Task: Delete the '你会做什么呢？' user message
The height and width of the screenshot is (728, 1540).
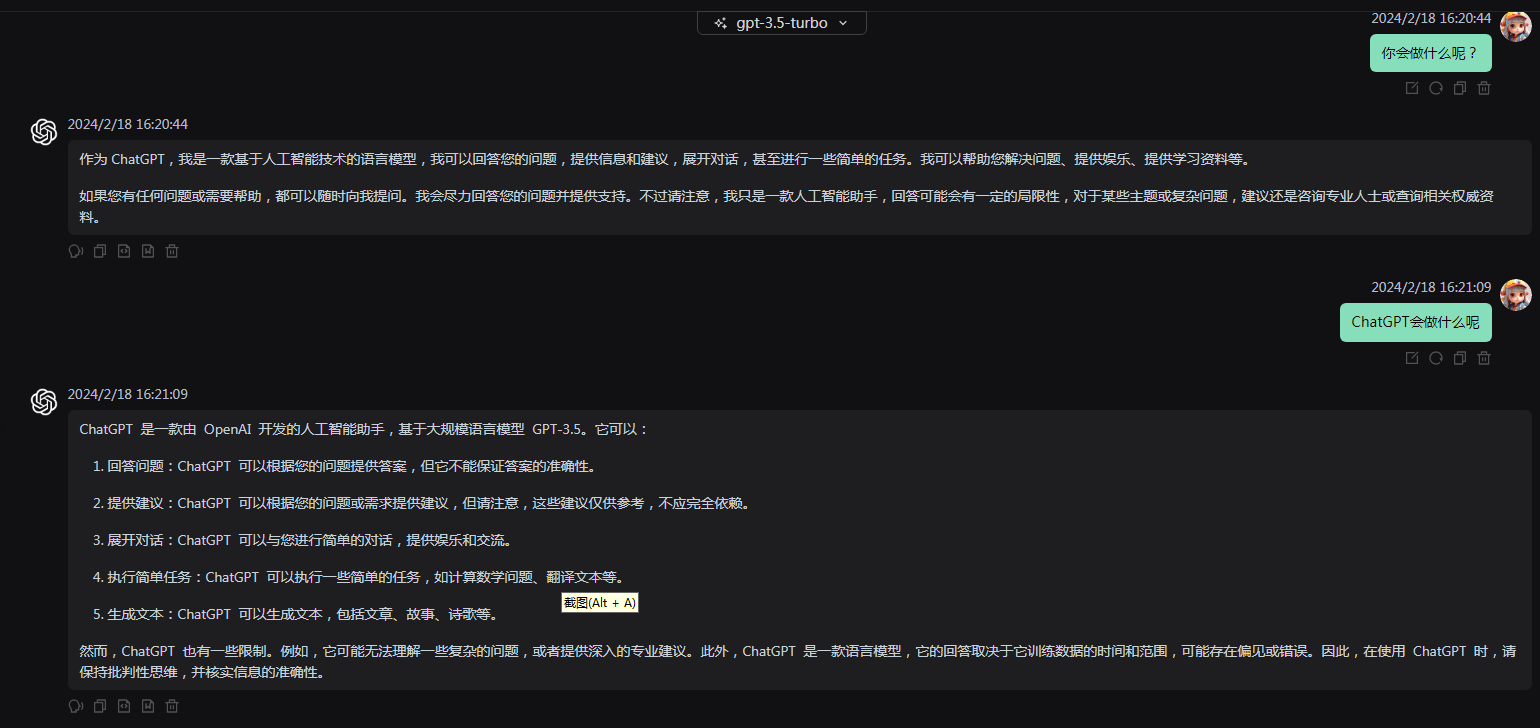Action: (x=1484, y=88)
